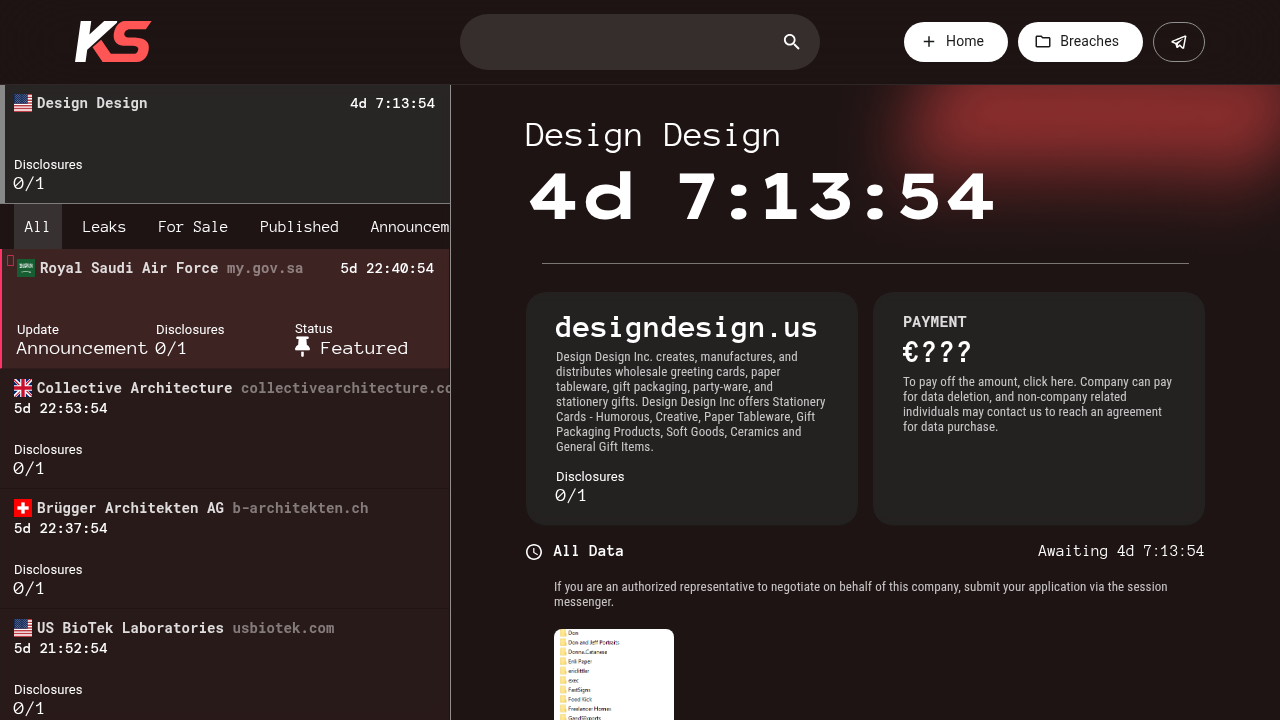Select the All tab
1280x720 pixels.
pos(37,227)
